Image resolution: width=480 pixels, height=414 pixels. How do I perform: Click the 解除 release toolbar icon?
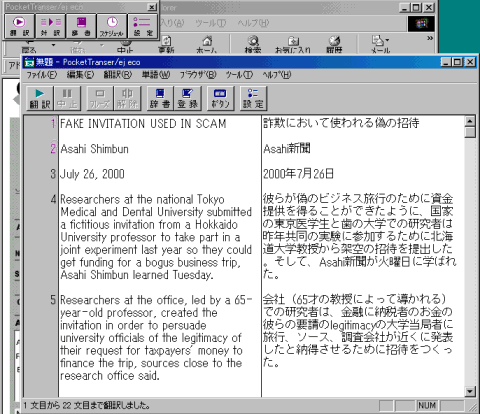click(x=127, y=98)
